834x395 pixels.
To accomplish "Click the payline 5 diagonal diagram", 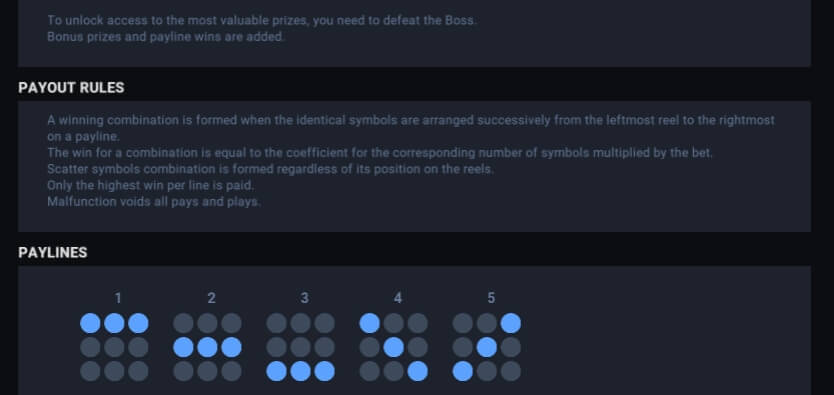I will coord(487,347).
